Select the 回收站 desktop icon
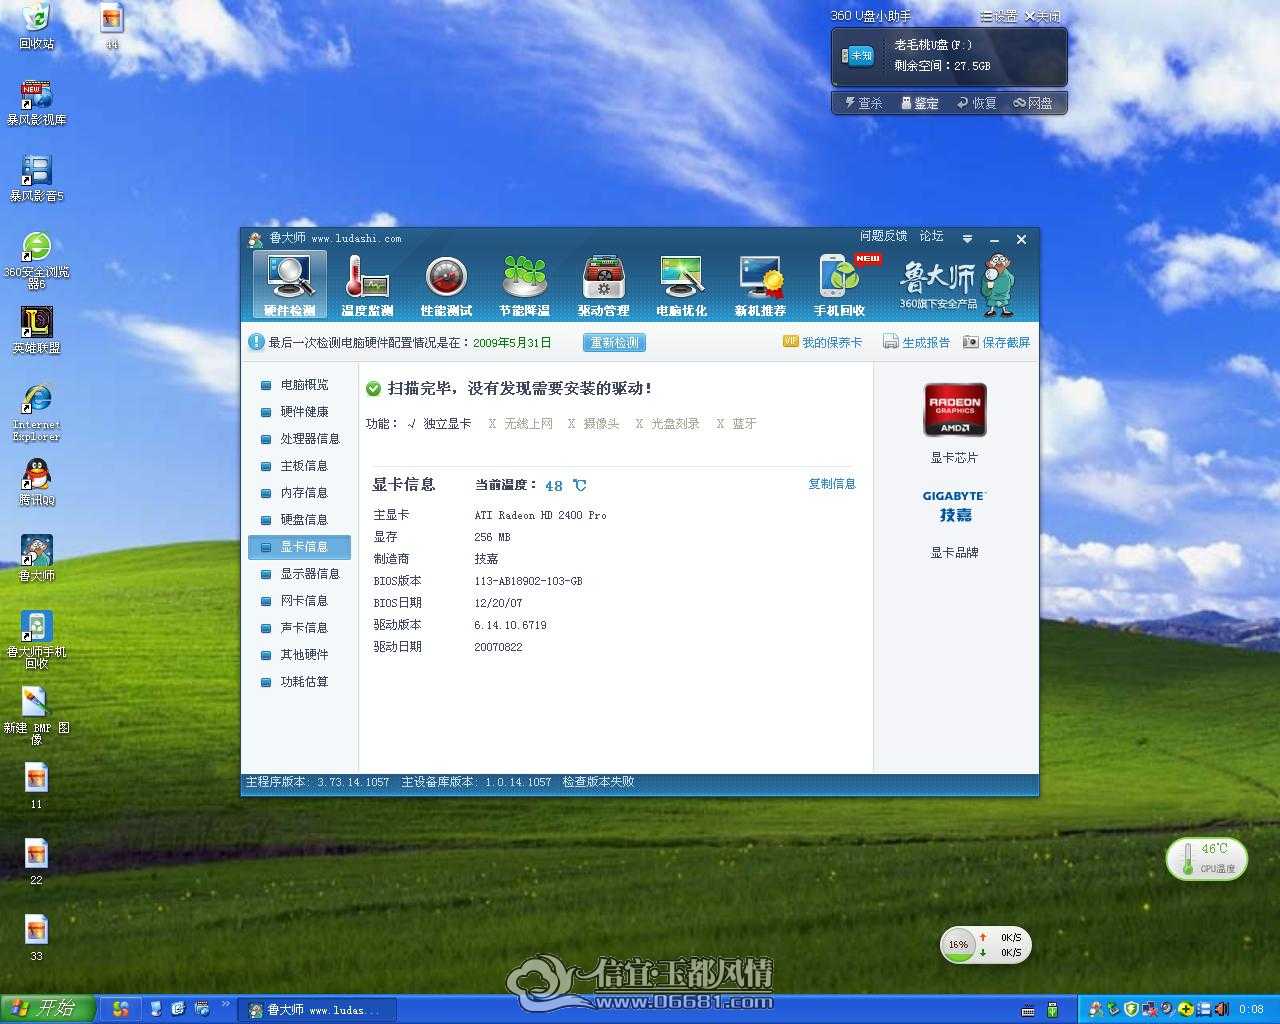This screenshot has height=1024, width=1280. point(36,27)
